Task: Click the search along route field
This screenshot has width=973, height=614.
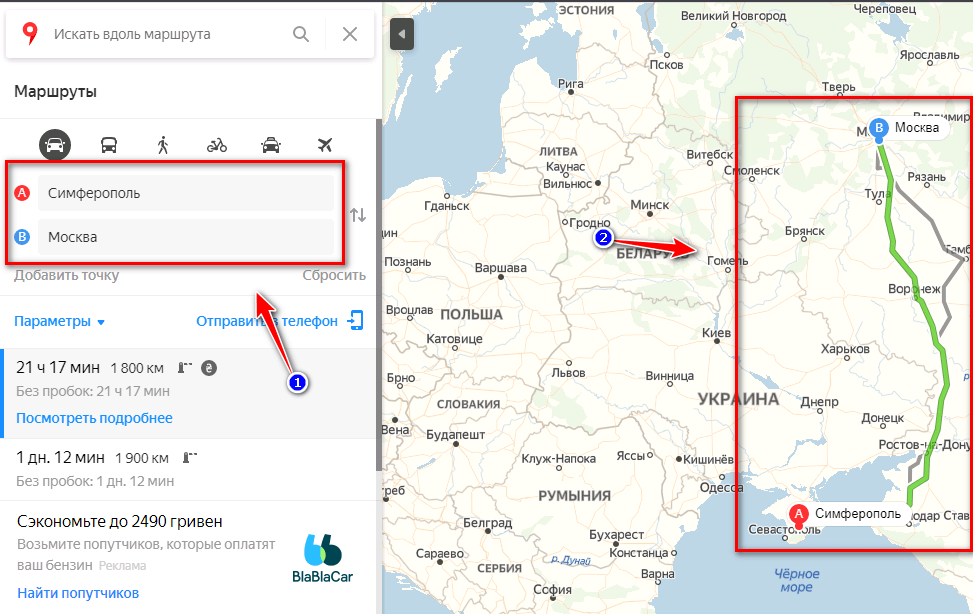Action: coord(168,34)
